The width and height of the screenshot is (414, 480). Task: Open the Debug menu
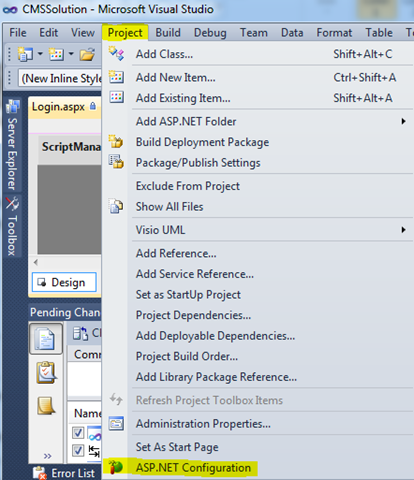[210, 33]
